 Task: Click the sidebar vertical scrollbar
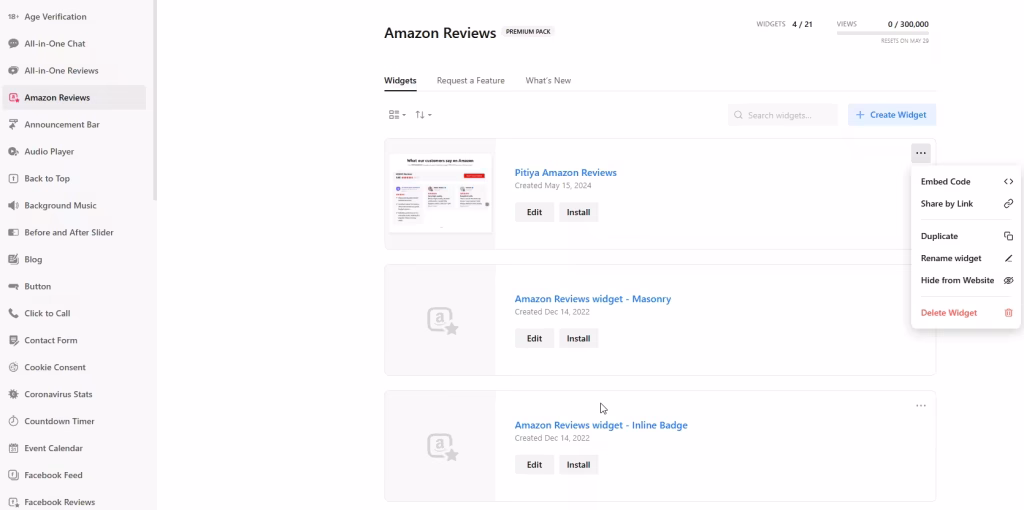coord(155,98)
